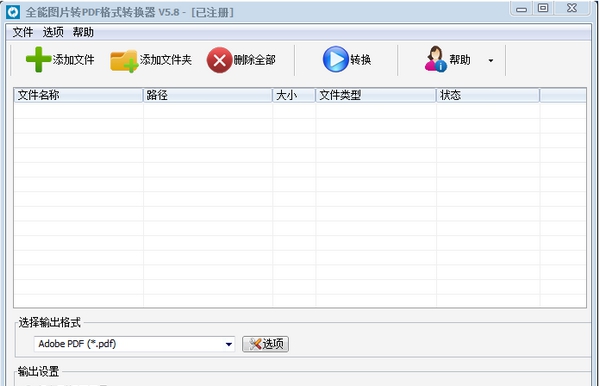
Task: Maximize the converter window
Action: pos(543,8)
